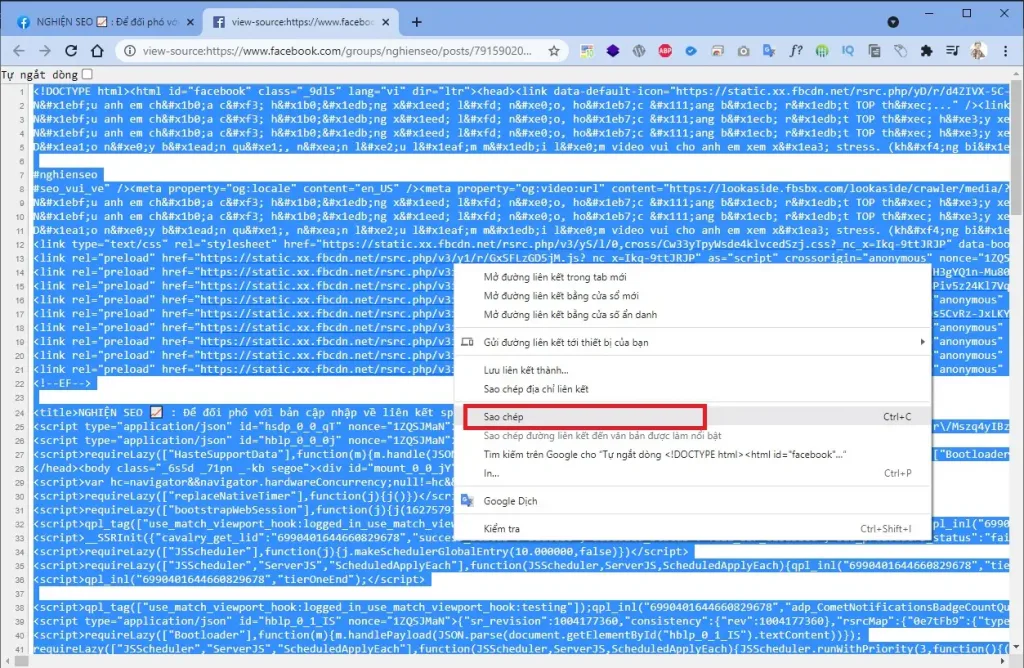
Task: Open the media control playlist icon
Action: (952, 50)
